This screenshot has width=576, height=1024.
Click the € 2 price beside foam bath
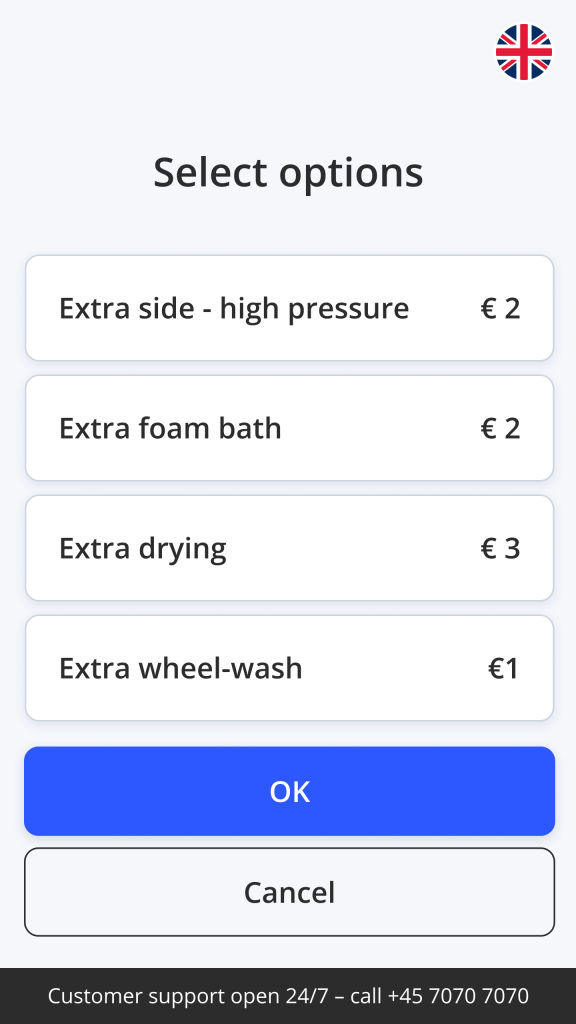500,428
